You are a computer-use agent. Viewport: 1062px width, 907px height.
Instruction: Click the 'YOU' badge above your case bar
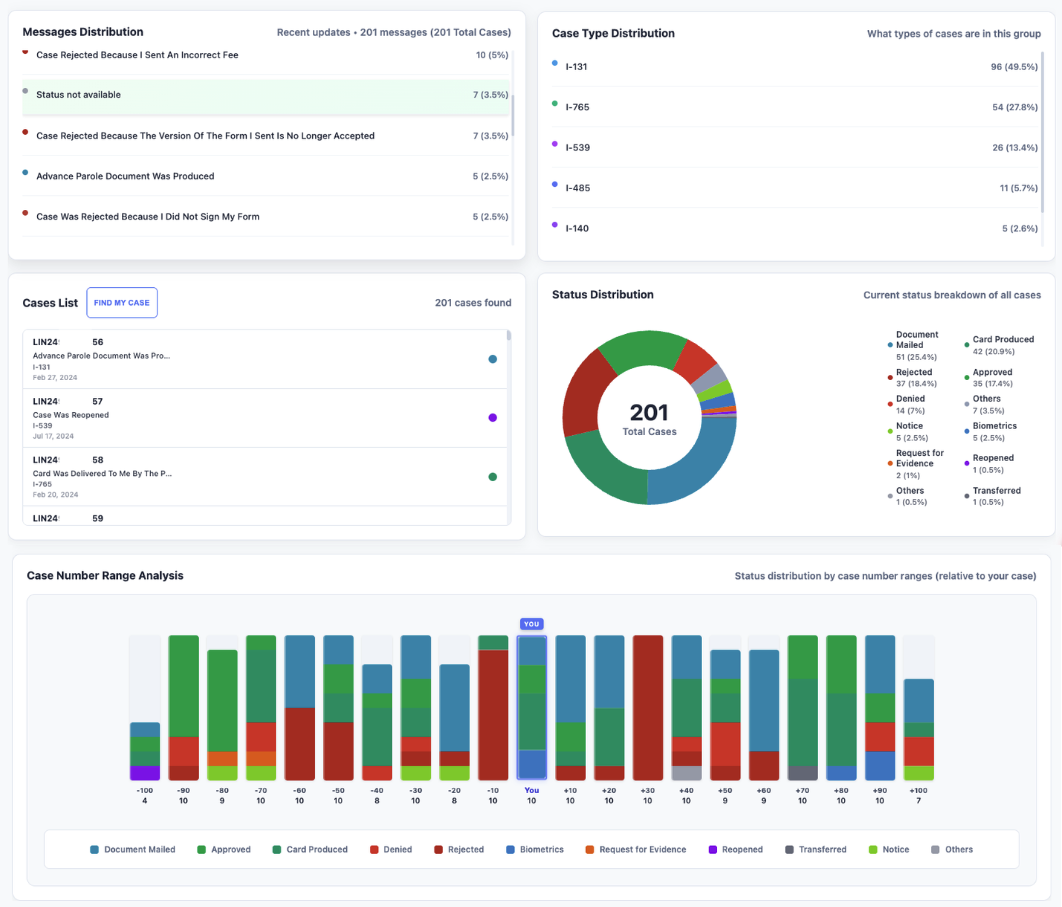pyautogui.click(x=531, y=623)
